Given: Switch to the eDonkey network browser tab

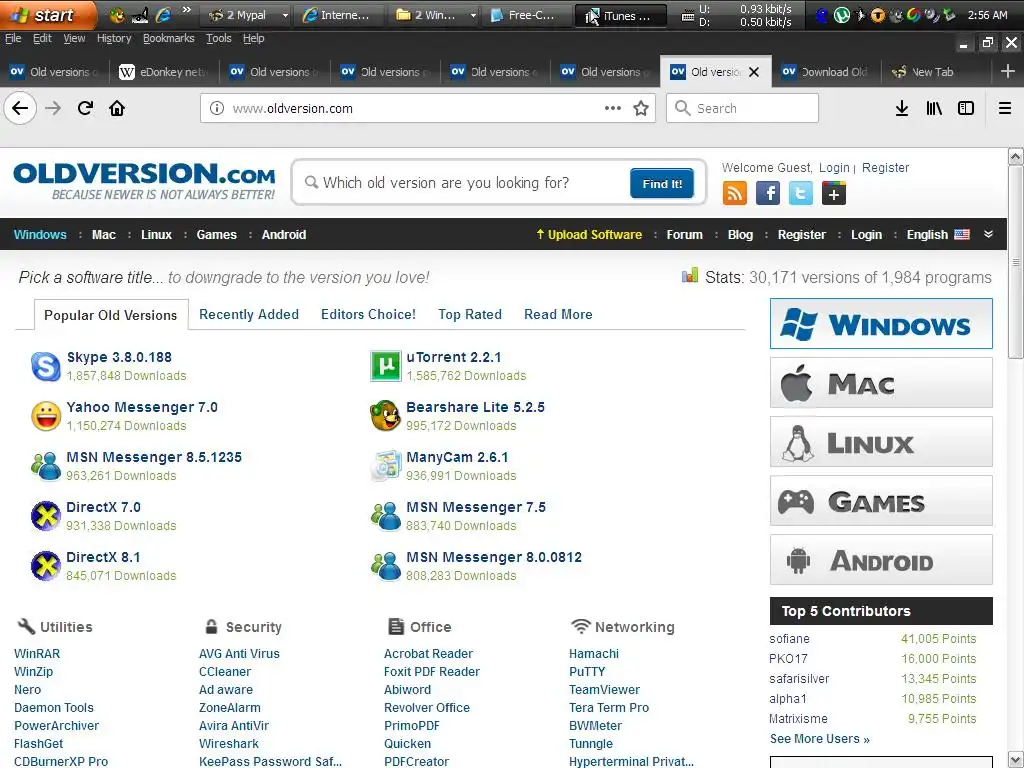Looking at the screenshot, I should (165, 72).
